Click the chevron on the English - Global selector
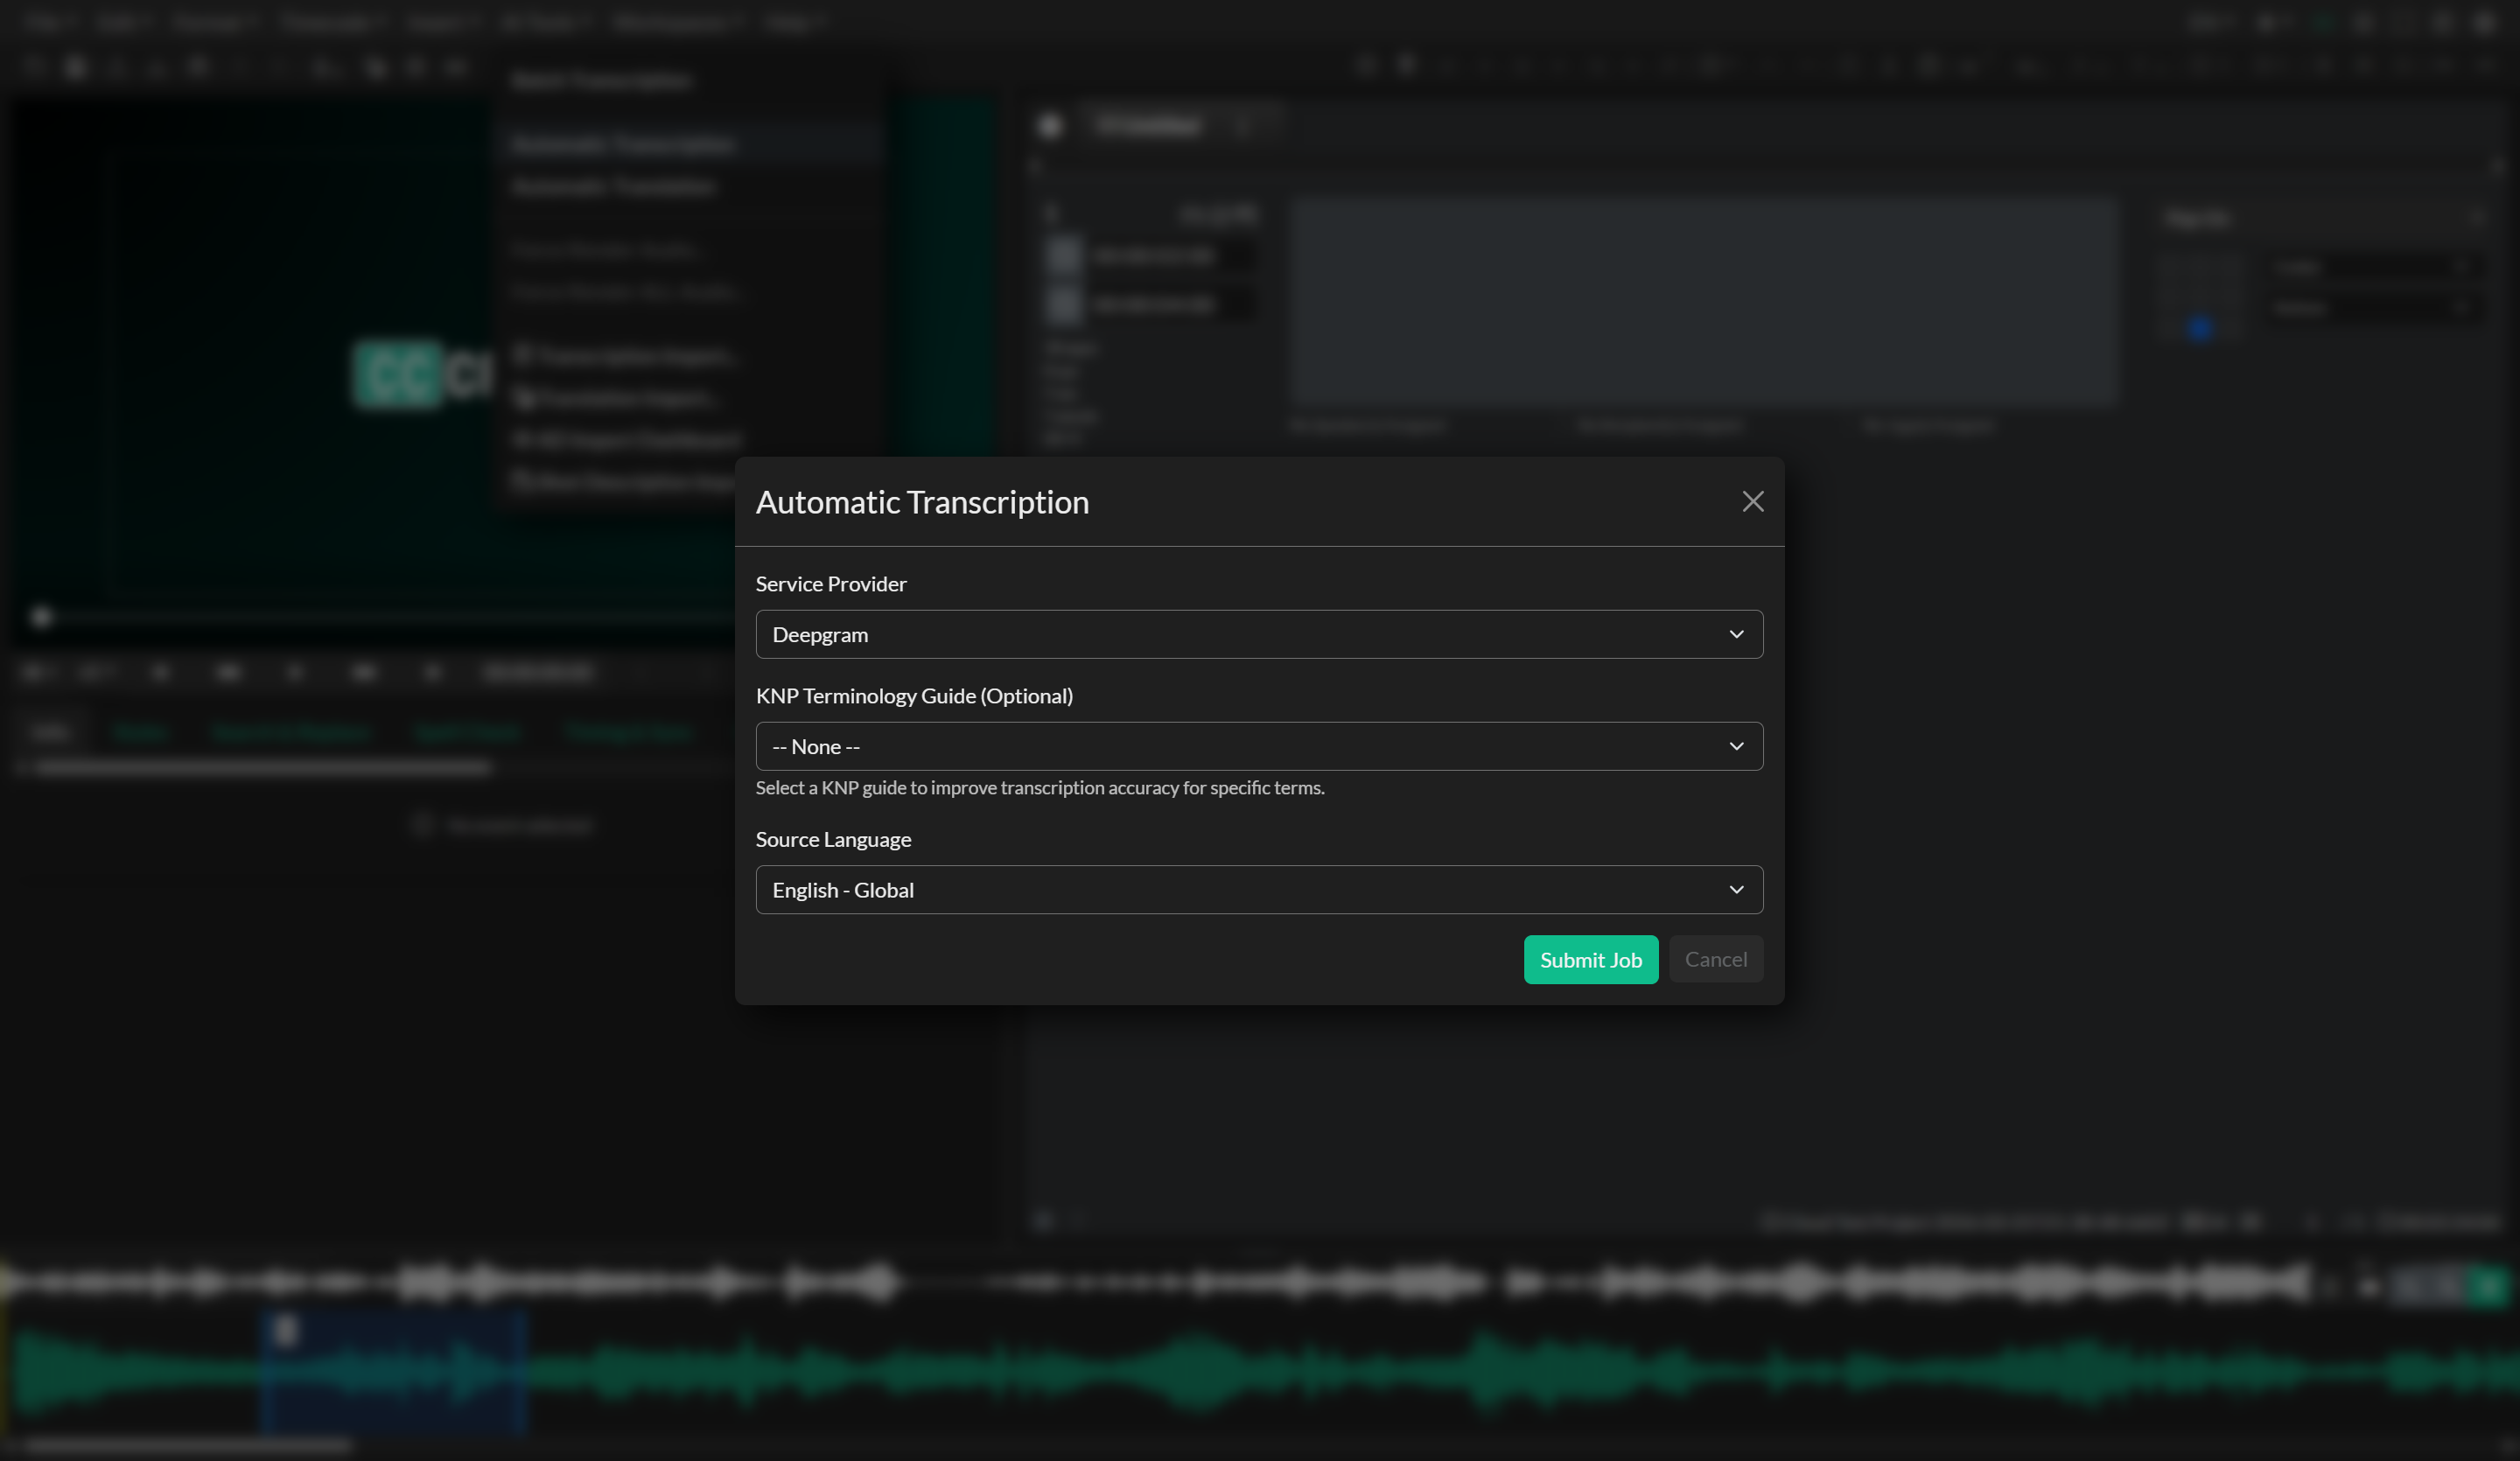2520x1461 pixels. click(1736, 889)
